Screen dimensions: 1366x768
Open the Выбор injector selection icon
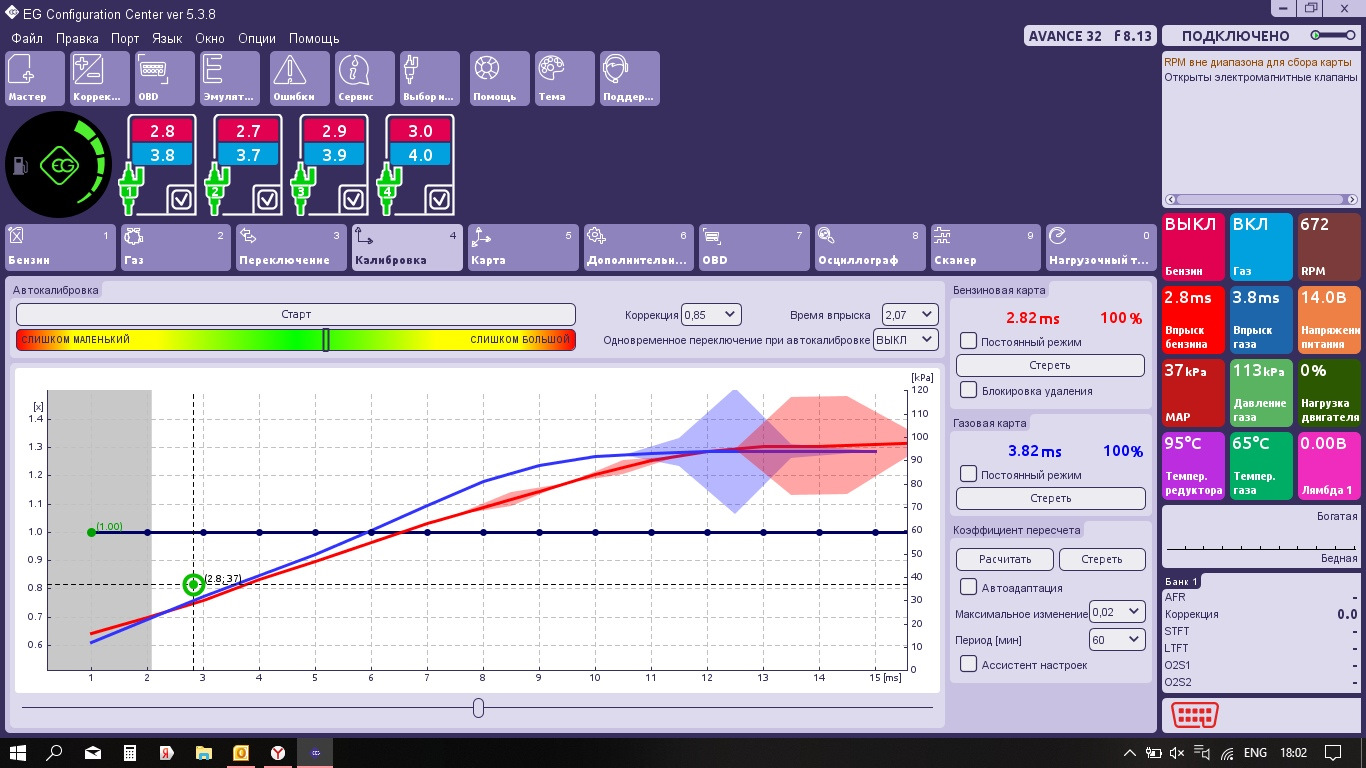(430, 78)
